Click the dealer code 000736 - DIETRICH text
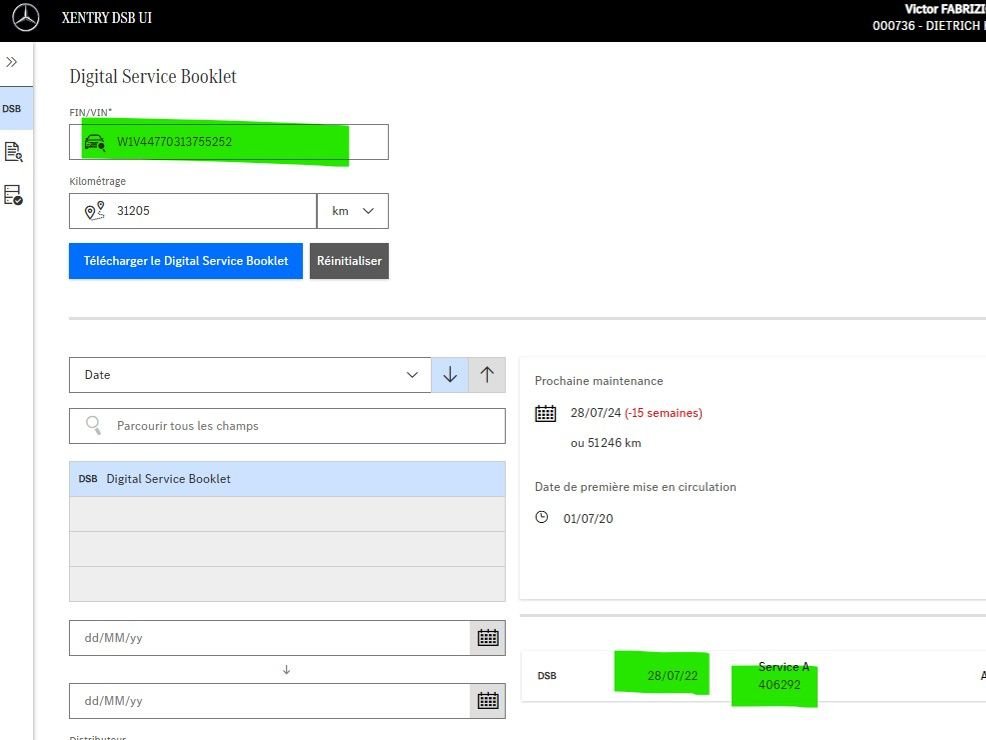The width and height of the screenshot is (986, 740). pos(929,26)
